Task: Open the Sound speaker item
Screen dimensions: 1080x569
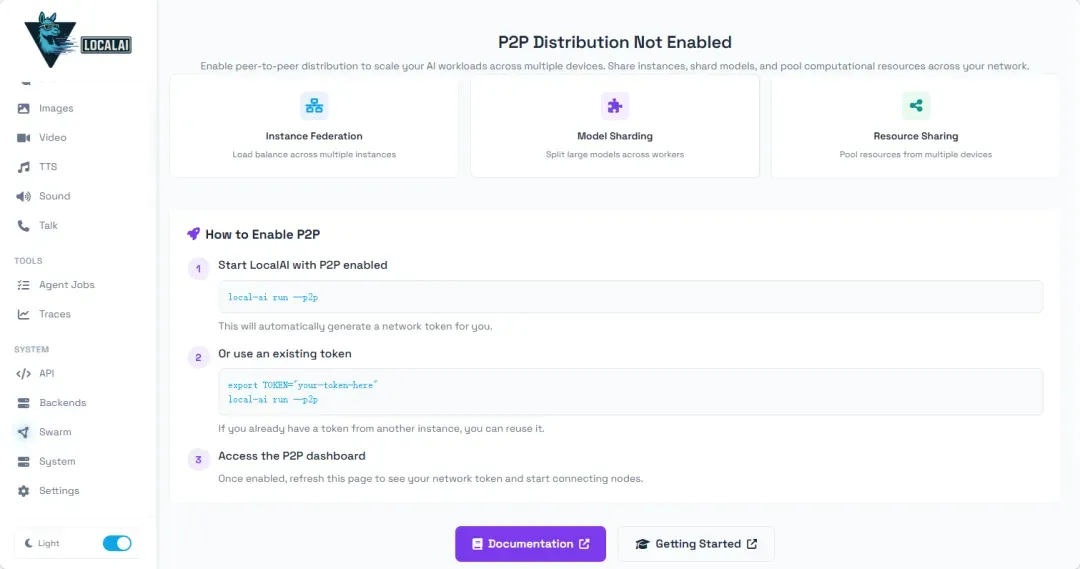Action: point(54,196)
